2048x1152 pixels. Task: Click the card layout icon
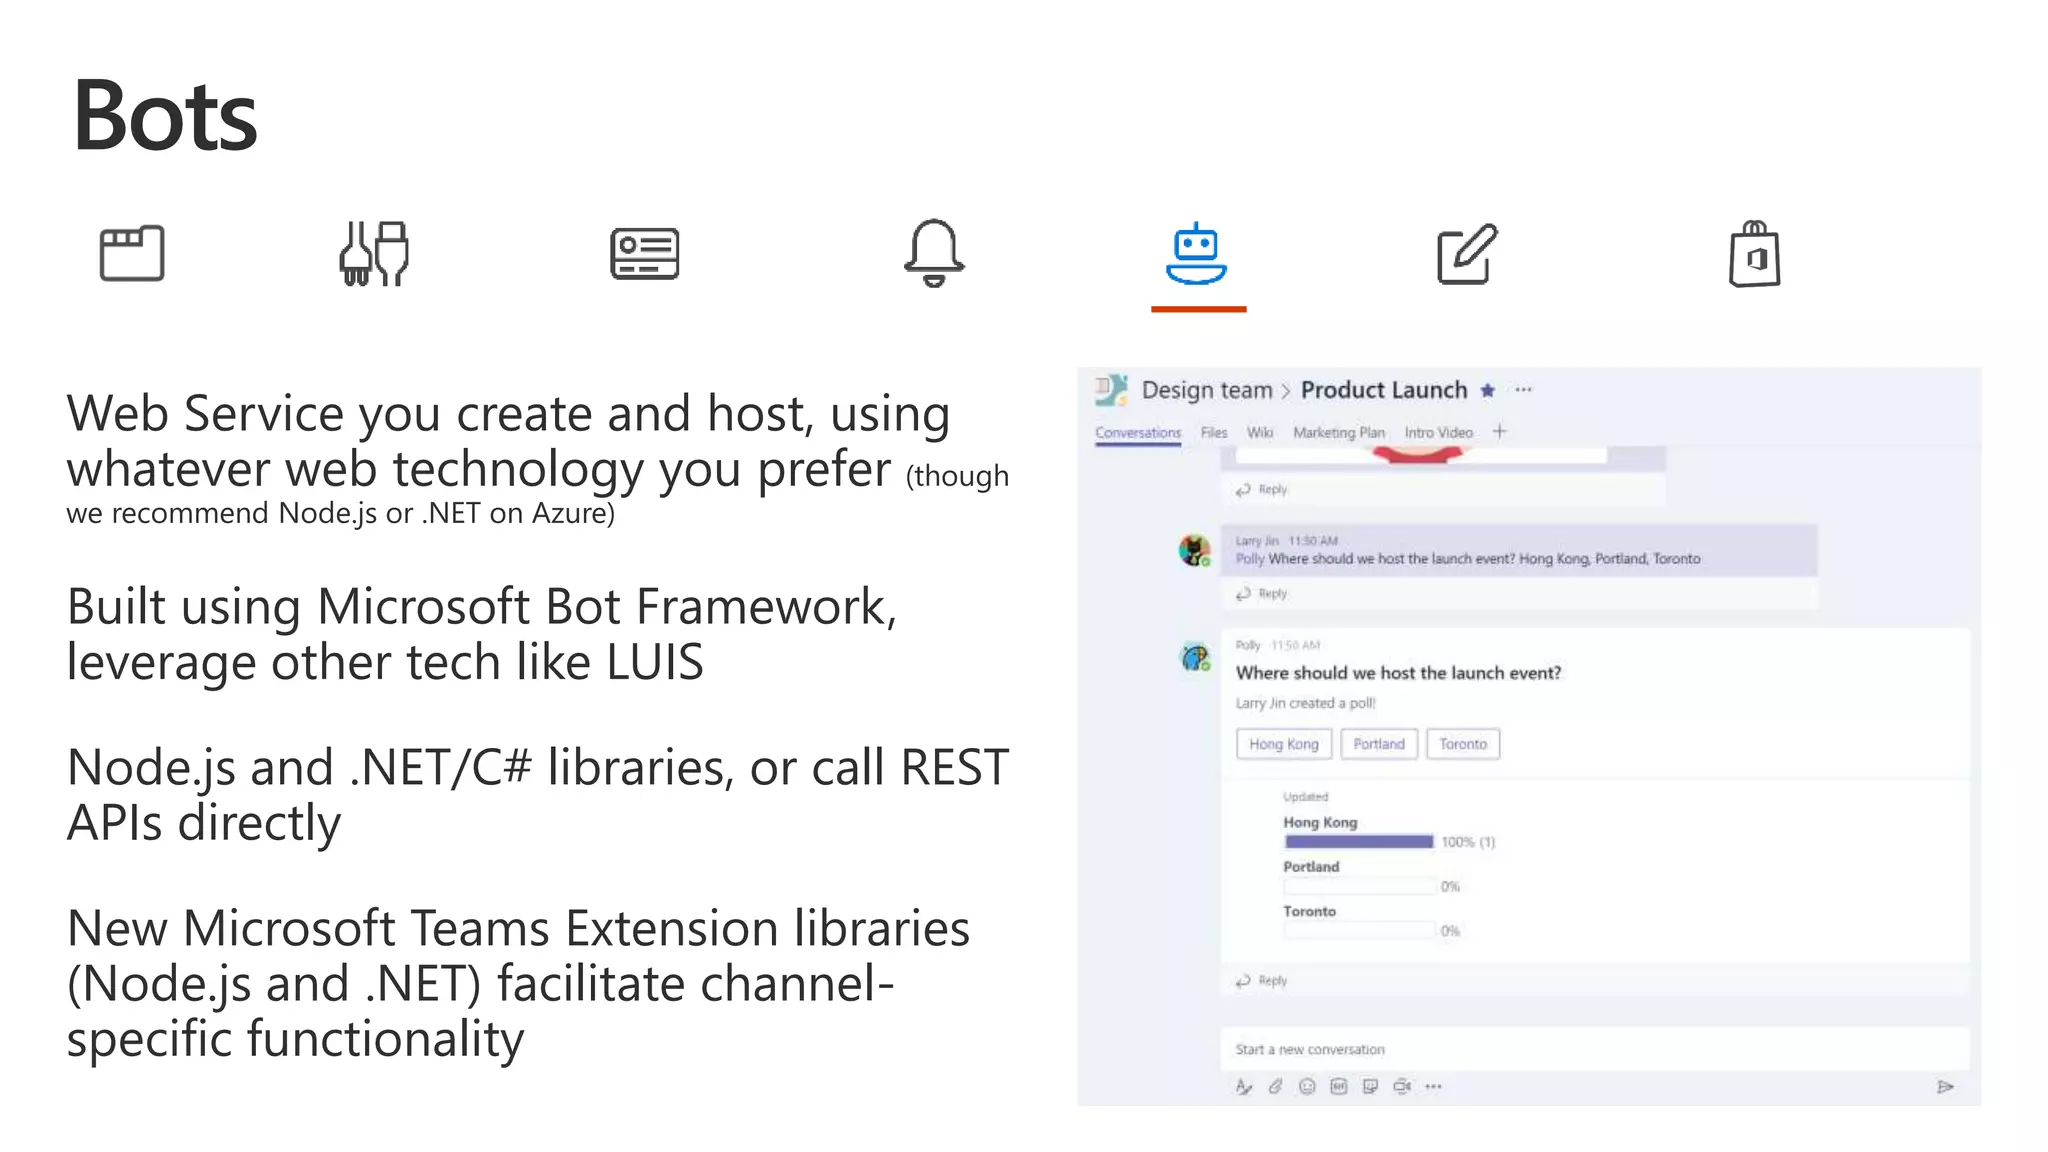(x=645, y=254)
